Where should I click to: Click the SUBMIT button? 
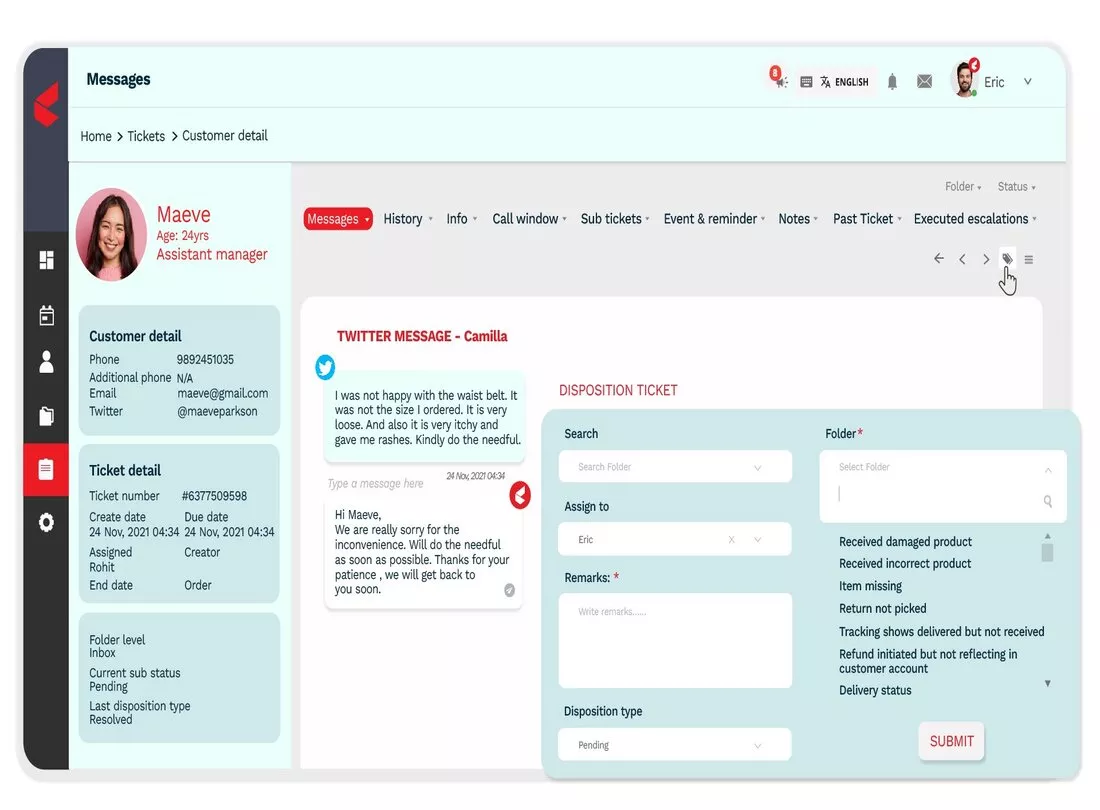(x=950, y=741)
